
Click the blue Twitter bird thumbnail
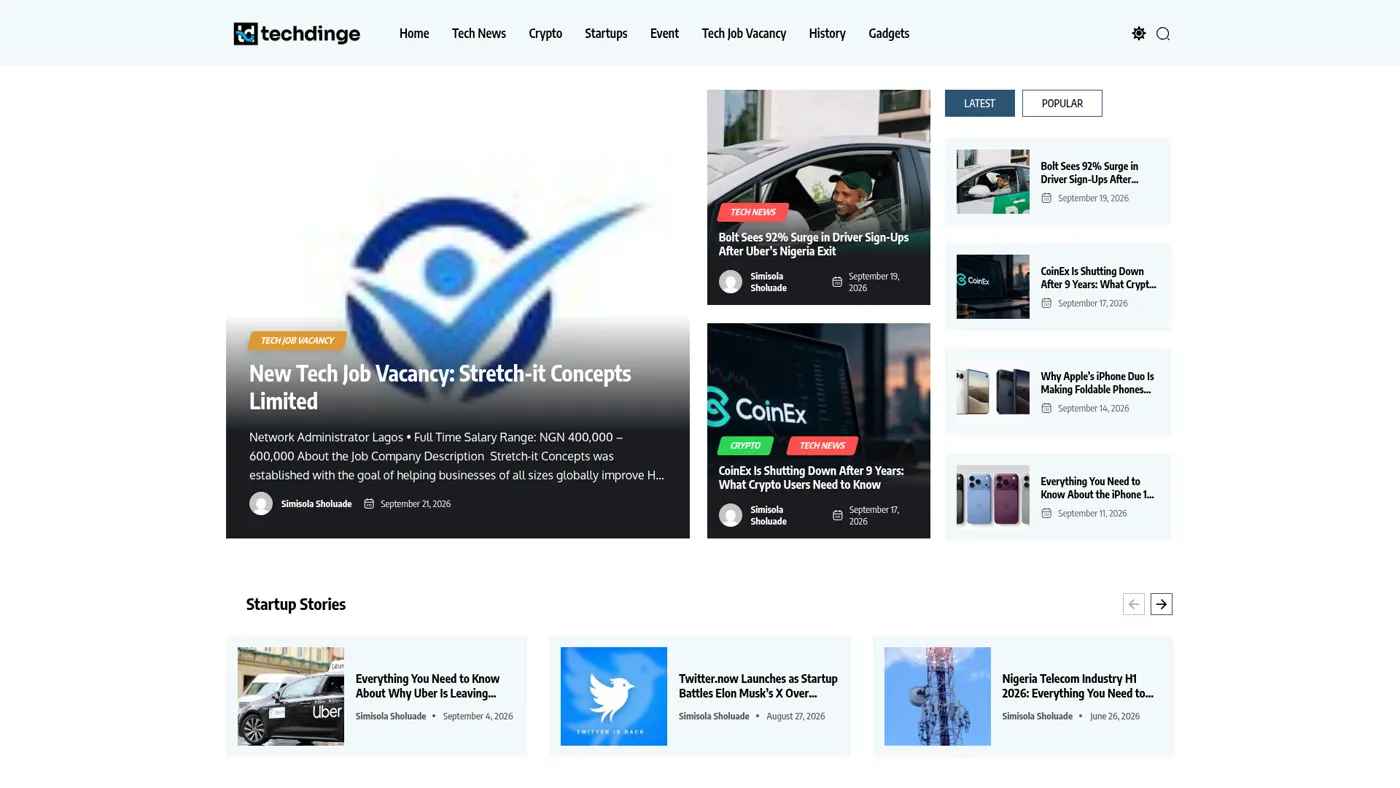point(614,696)
